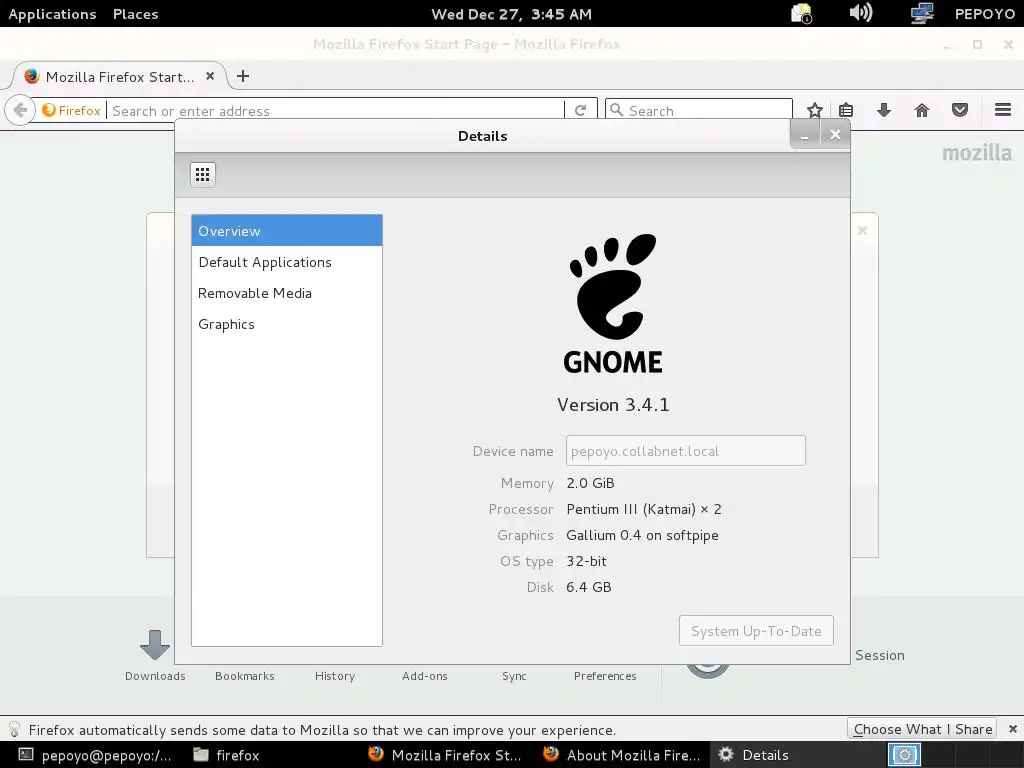Click the System Up-To-Date button
Viewport: 1024px width, 768px height.
[x=756, y=631]
